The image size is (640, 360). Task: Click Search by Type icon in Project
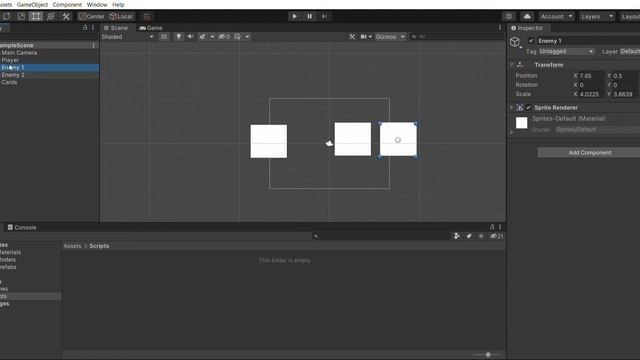457,236
